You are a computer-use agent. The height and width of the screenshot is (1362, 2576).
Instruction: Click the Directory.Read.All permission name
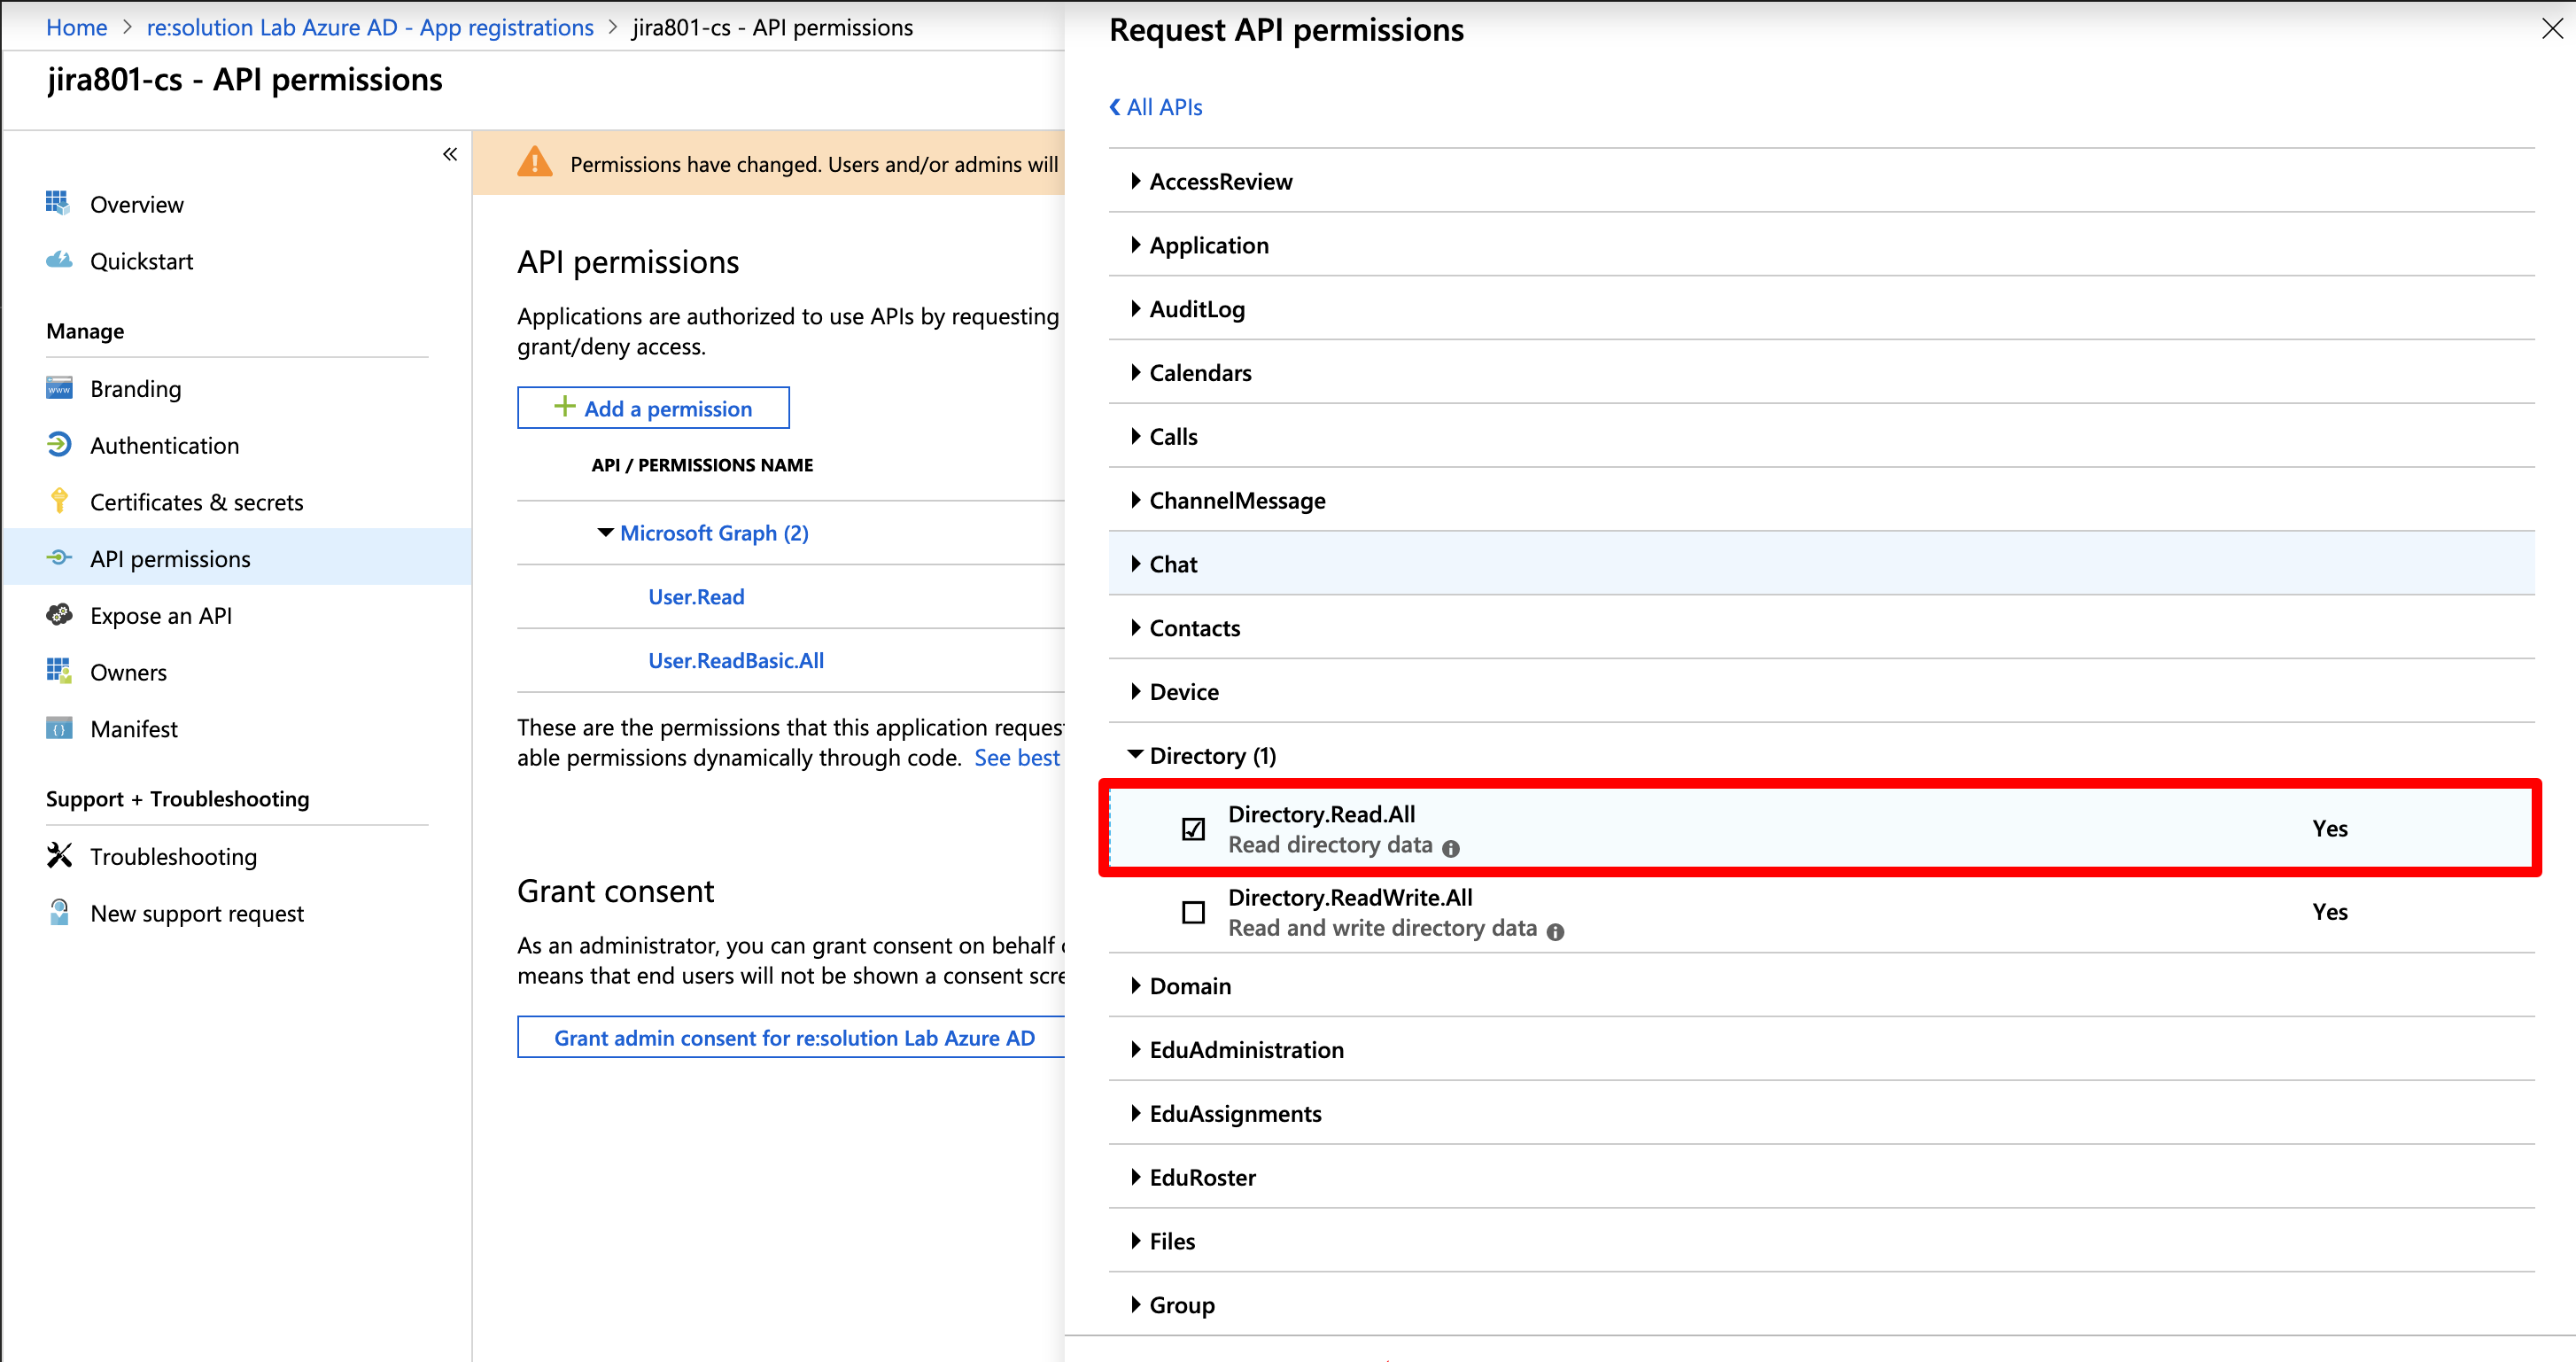coord(1321,814)
